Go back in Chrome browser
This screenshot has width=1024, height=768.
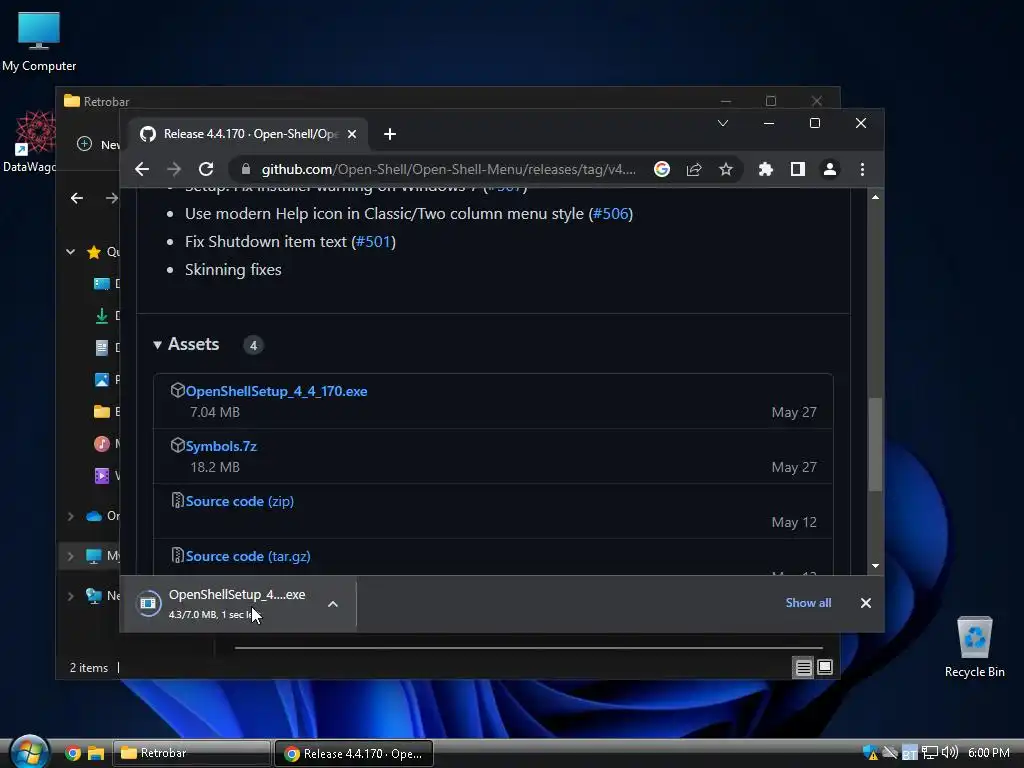click(x=142, y=169)
